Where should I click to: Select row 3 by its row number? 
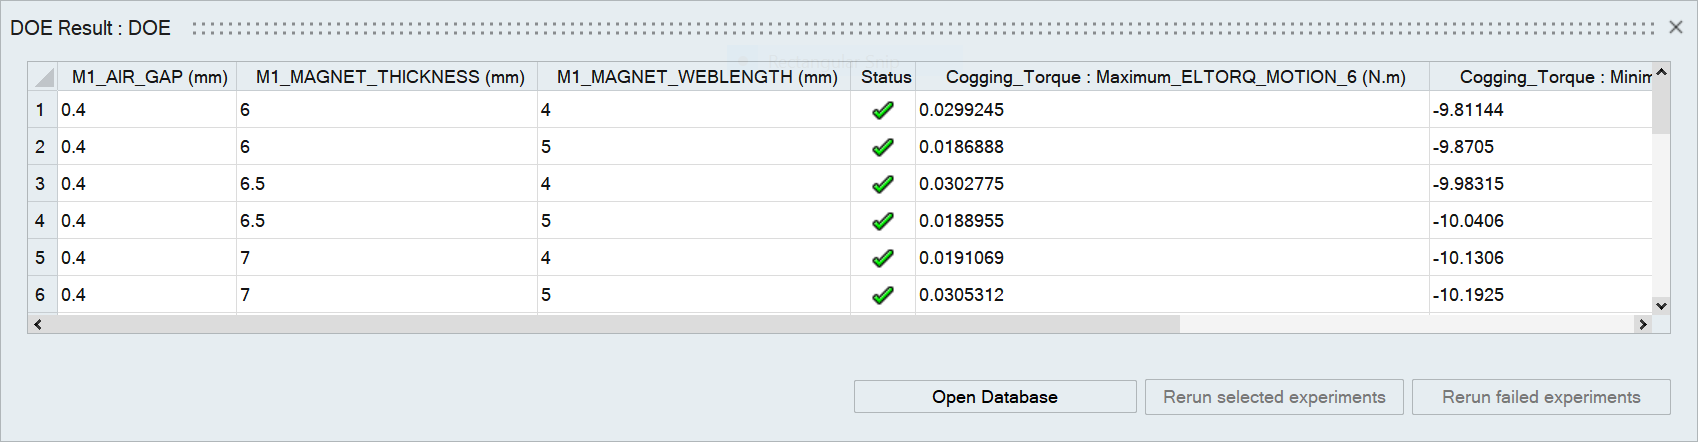(x=41, y=184)
